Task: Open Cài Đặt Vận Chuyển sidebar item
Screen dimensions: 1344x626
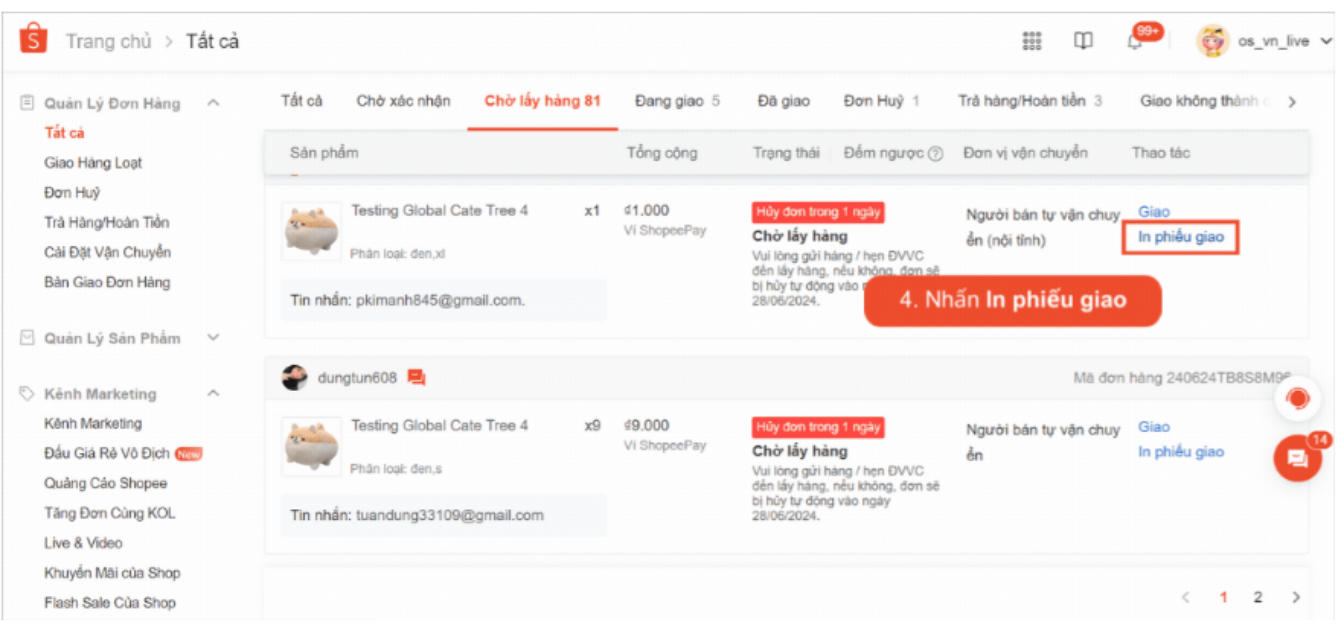Action: tap(107, 252)
